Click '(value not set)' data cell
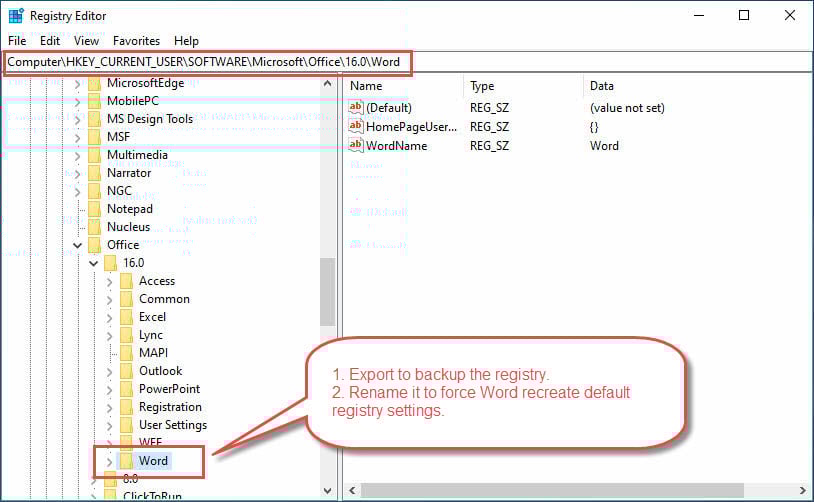This screenshot has width=814, height=502. click(627, 108)
